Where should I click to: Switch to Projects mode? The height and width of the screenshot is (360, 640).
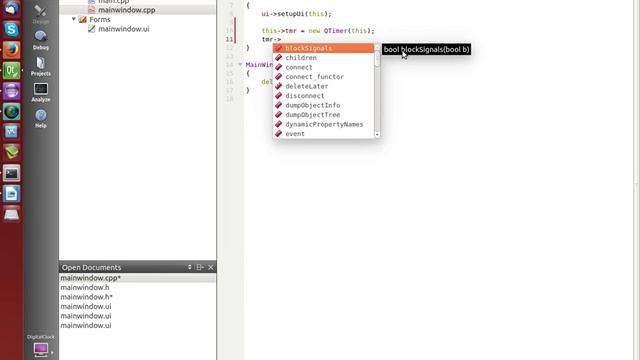[x=40, y=67]
